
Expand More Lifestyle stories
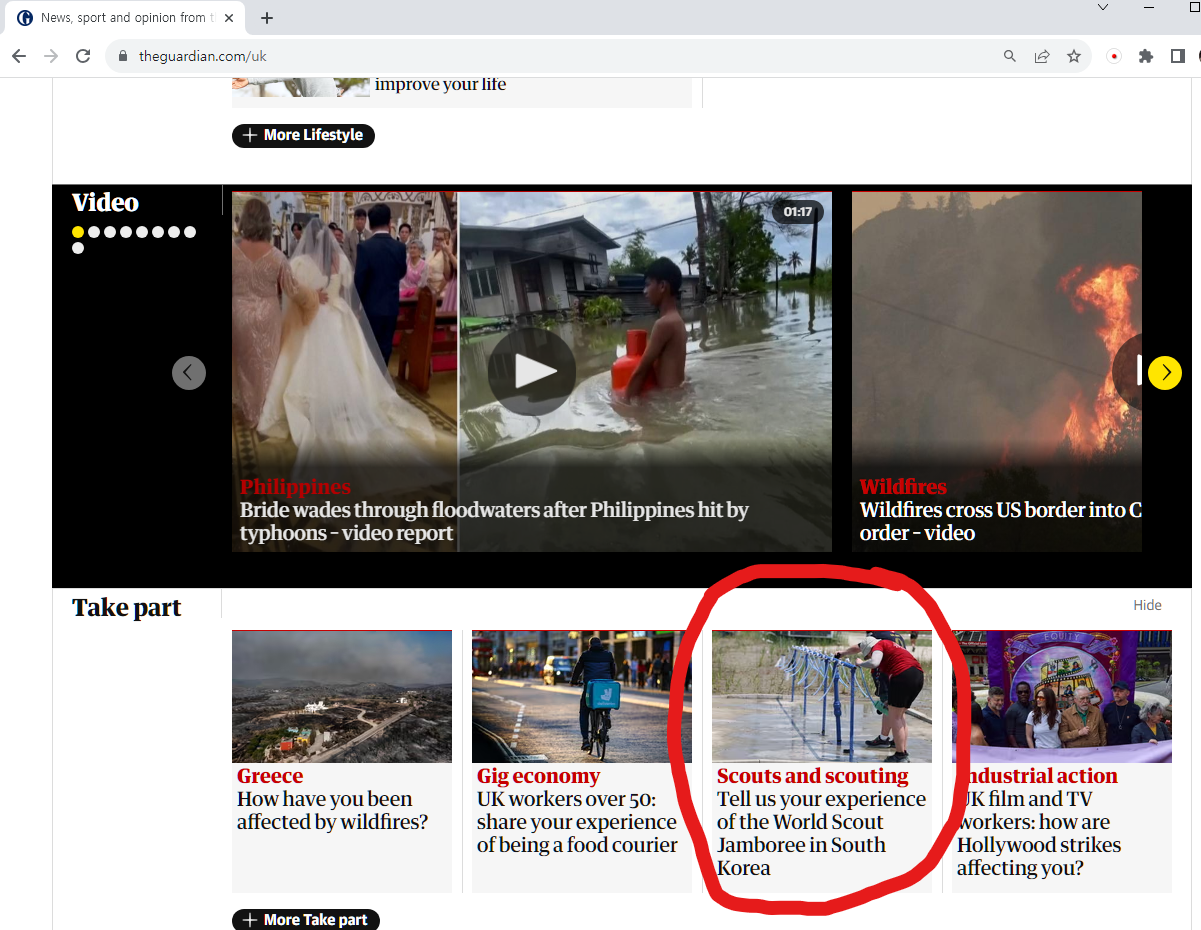pos(303,135)
